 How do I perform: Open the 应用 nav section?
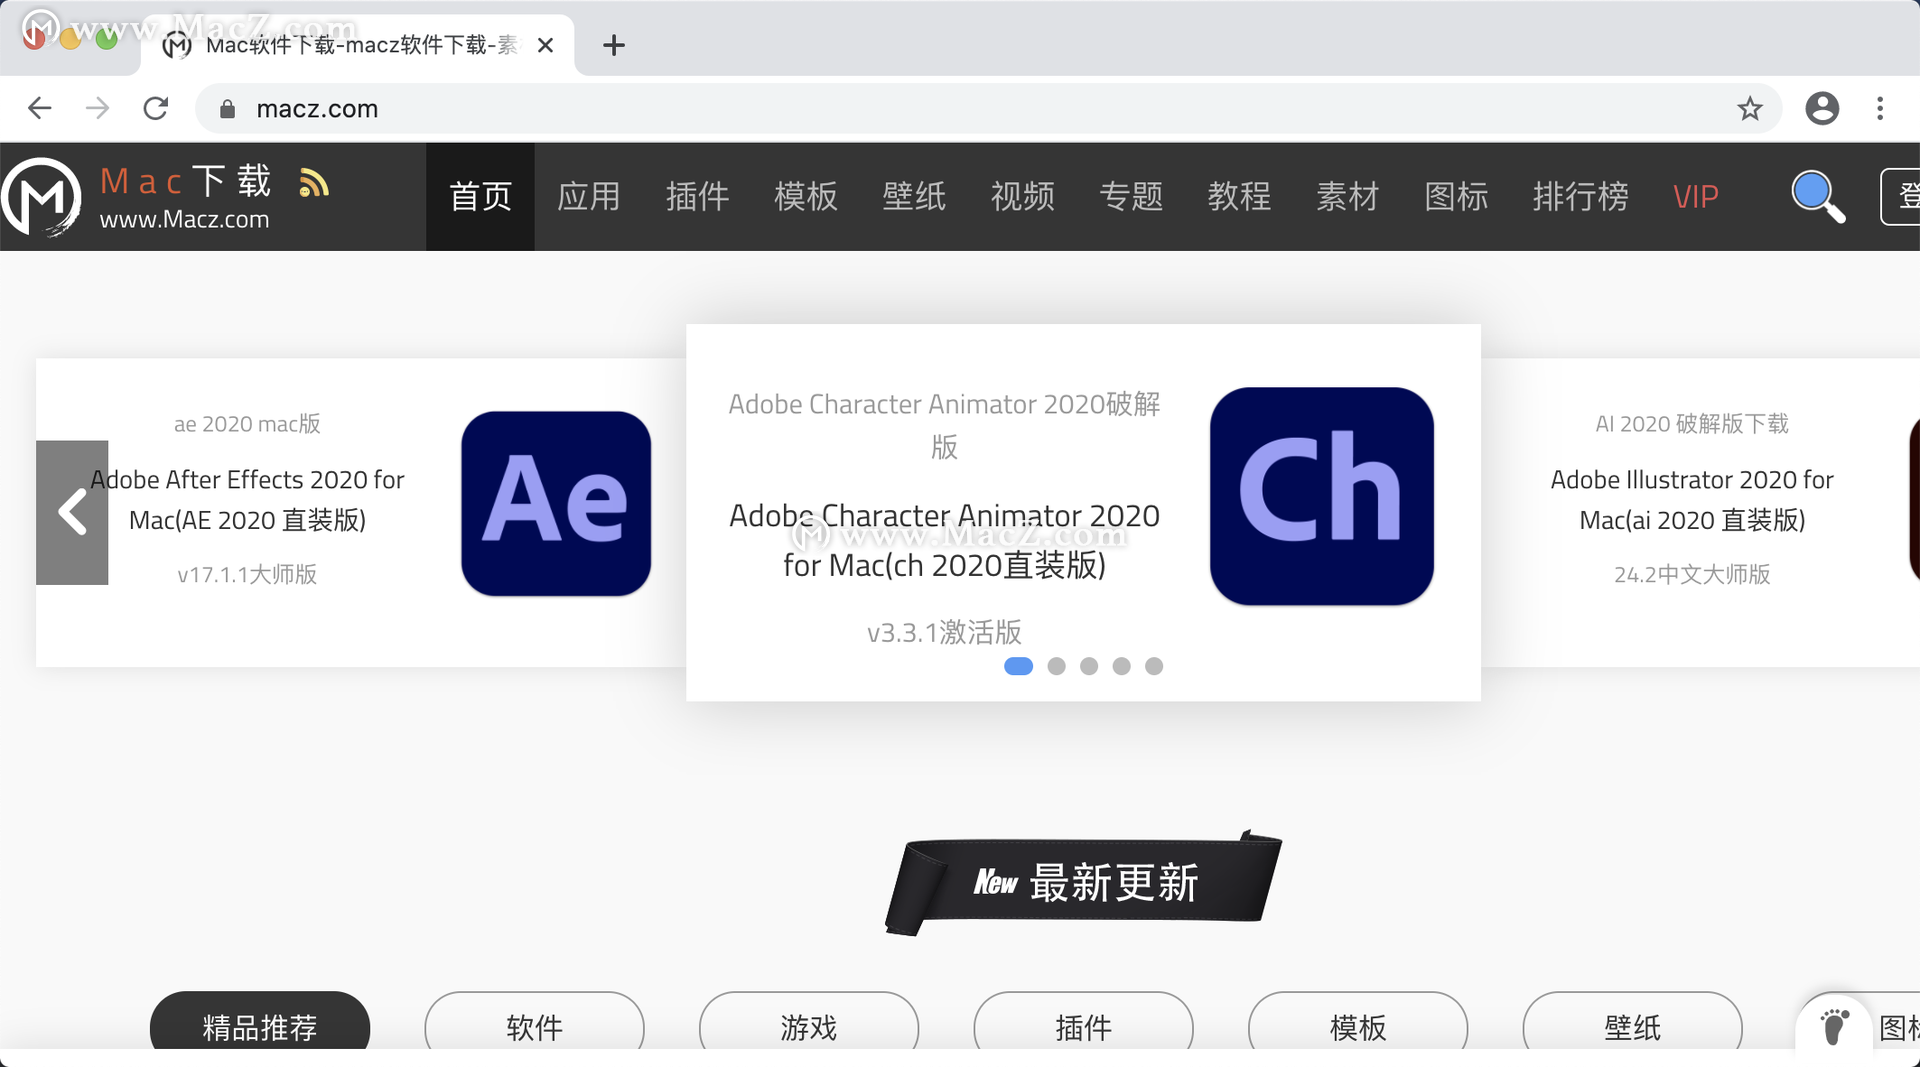(589, 196)
